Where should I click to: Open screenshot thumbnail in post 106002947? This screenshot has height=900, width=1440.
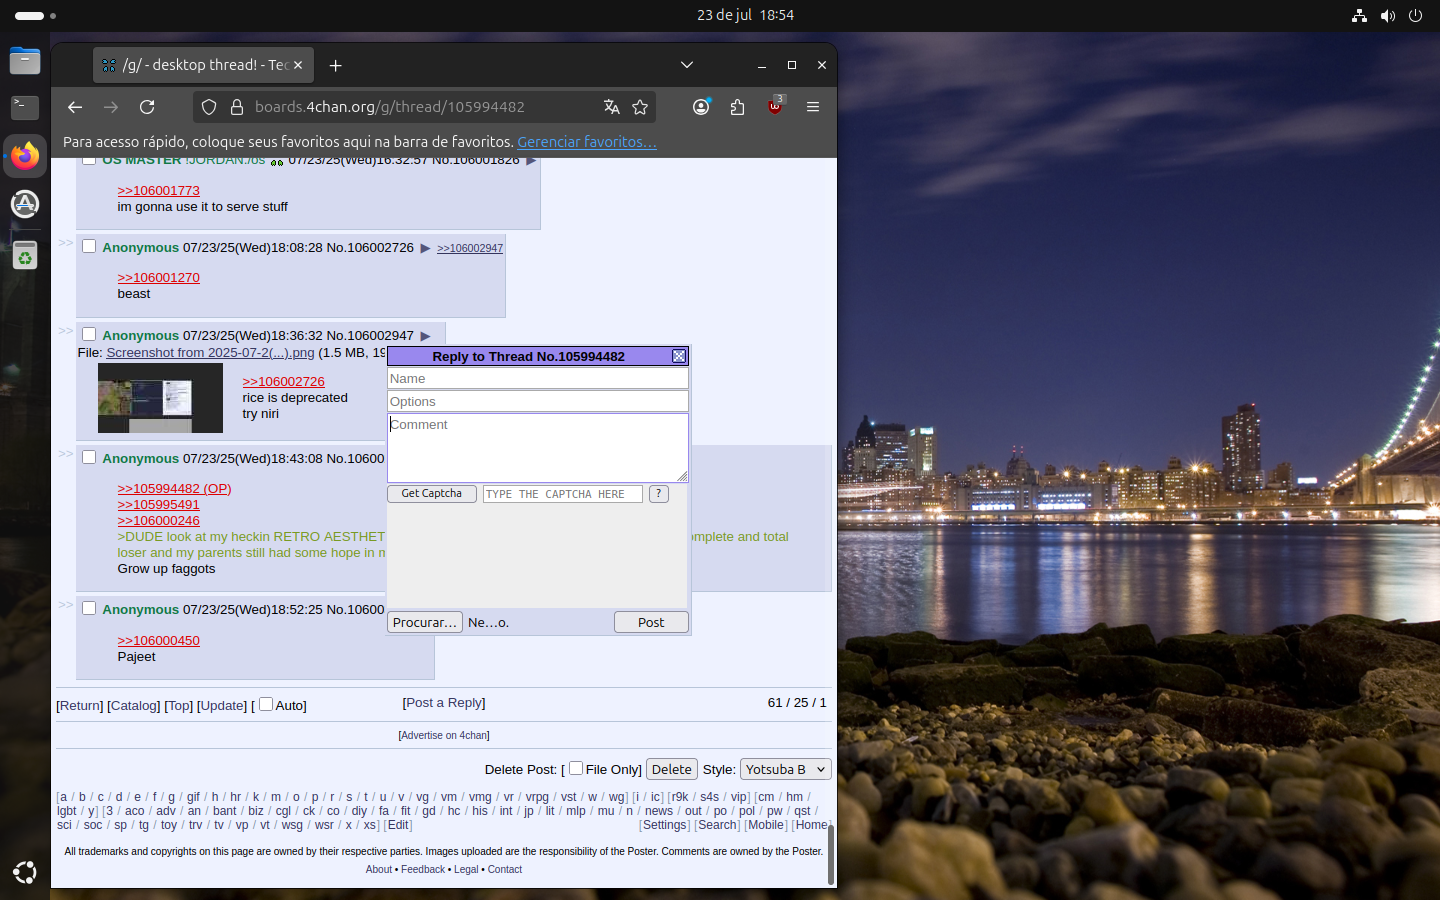click(160, 398)
